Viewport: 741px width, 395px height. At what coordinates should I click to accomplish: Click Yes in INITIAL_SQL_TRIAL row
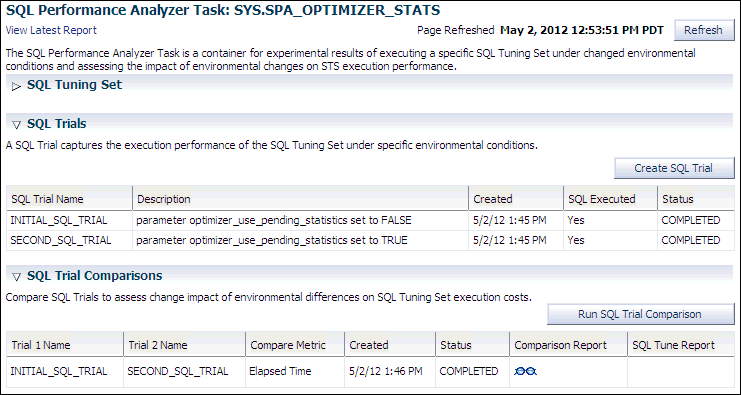576,221
